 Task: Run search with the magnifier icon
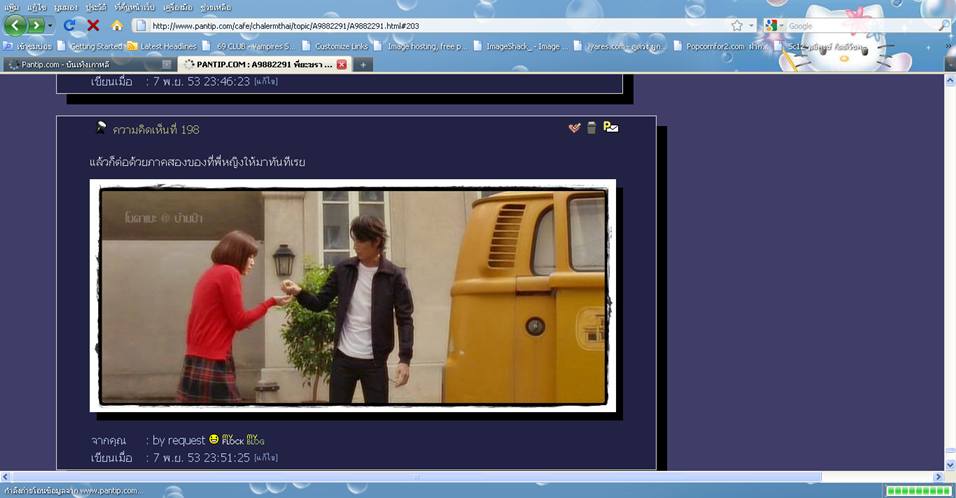pyautogui.click(x=944, y=26)
